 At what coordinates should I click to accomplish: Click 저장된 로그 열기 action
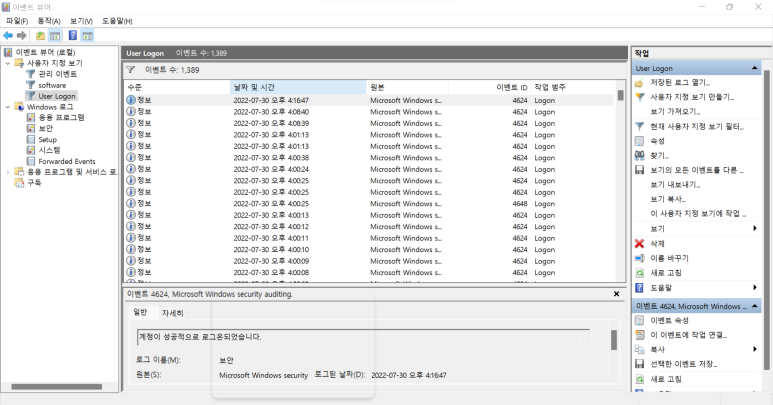680,82
